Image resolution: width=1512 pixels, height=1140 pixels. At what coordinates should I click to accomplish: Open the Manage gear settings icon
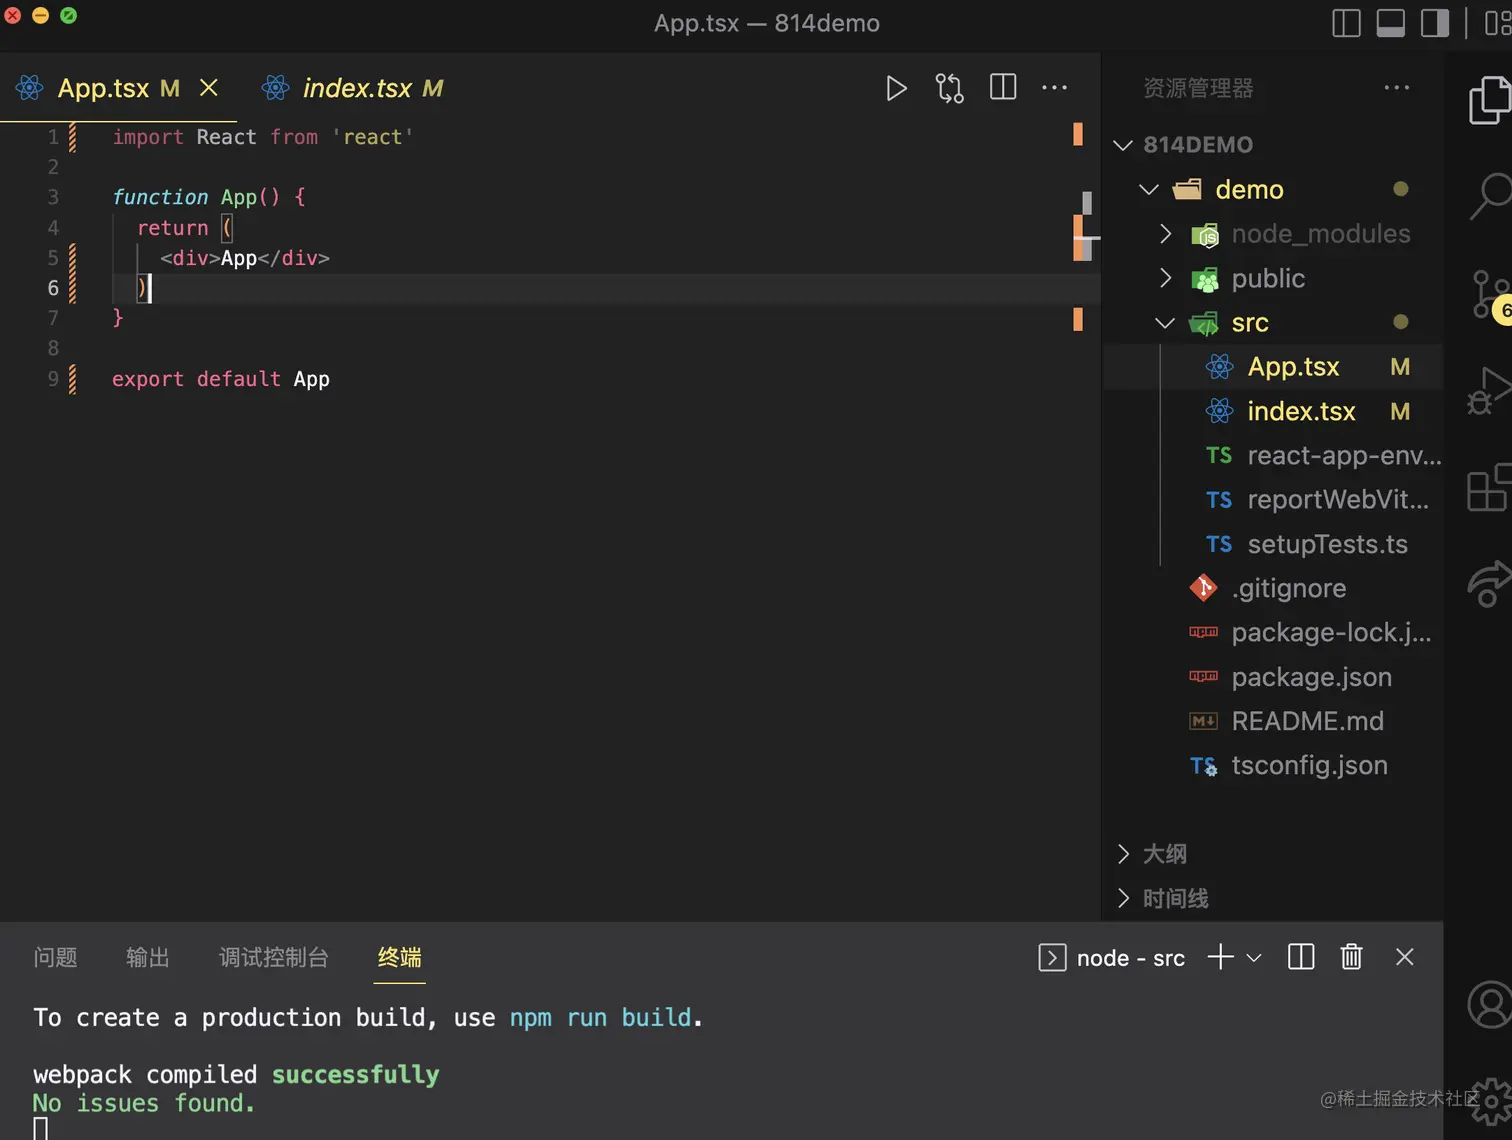point(1491,1101)
